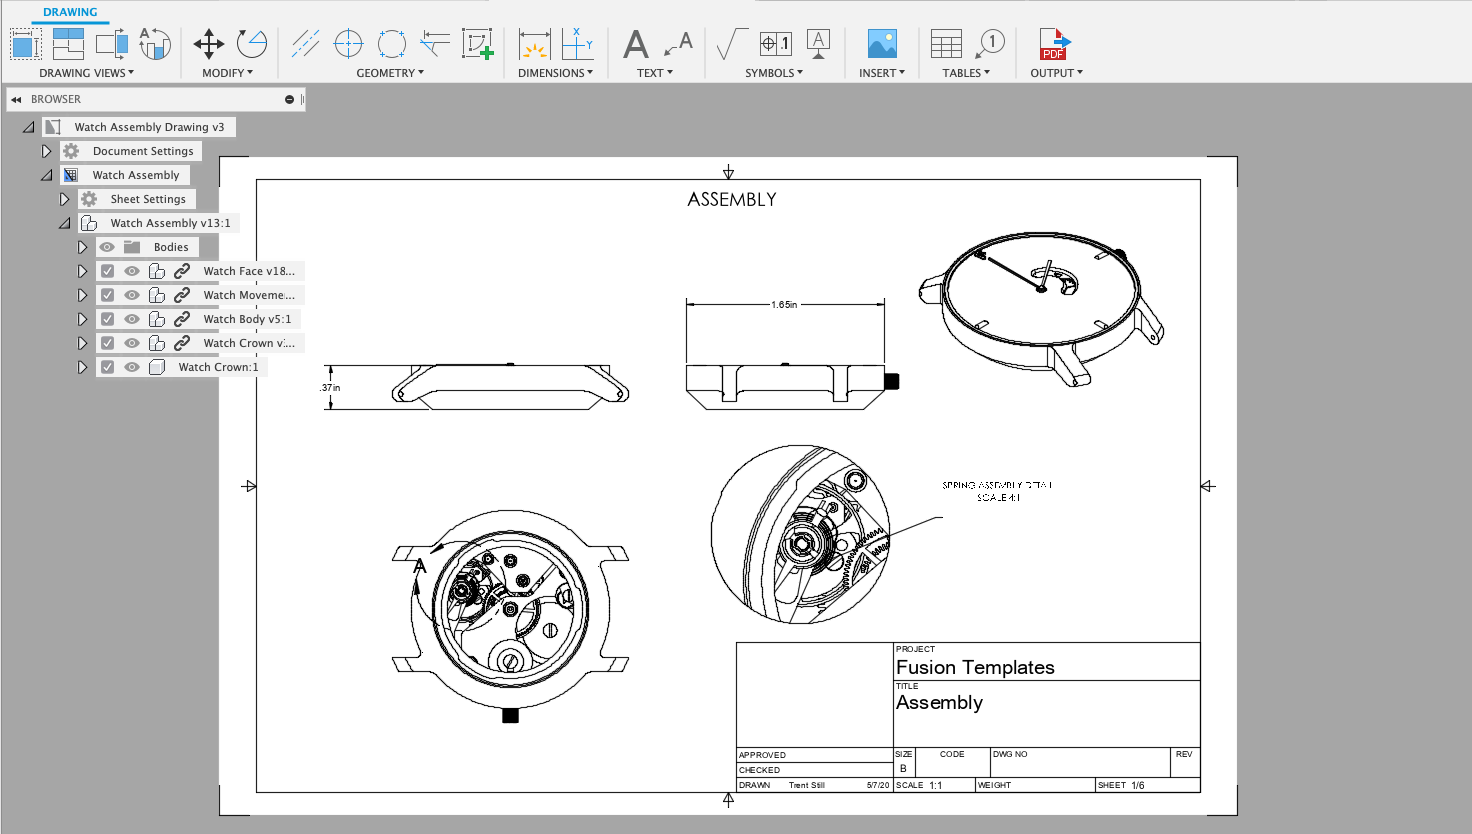The image size is (1472, 834).
Task: Uncheck the Watch Face v18 component
Action: 107,270
